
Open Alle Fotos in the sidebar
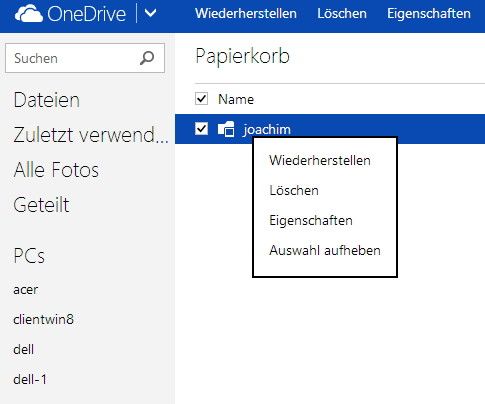click(x=56, y=170)
